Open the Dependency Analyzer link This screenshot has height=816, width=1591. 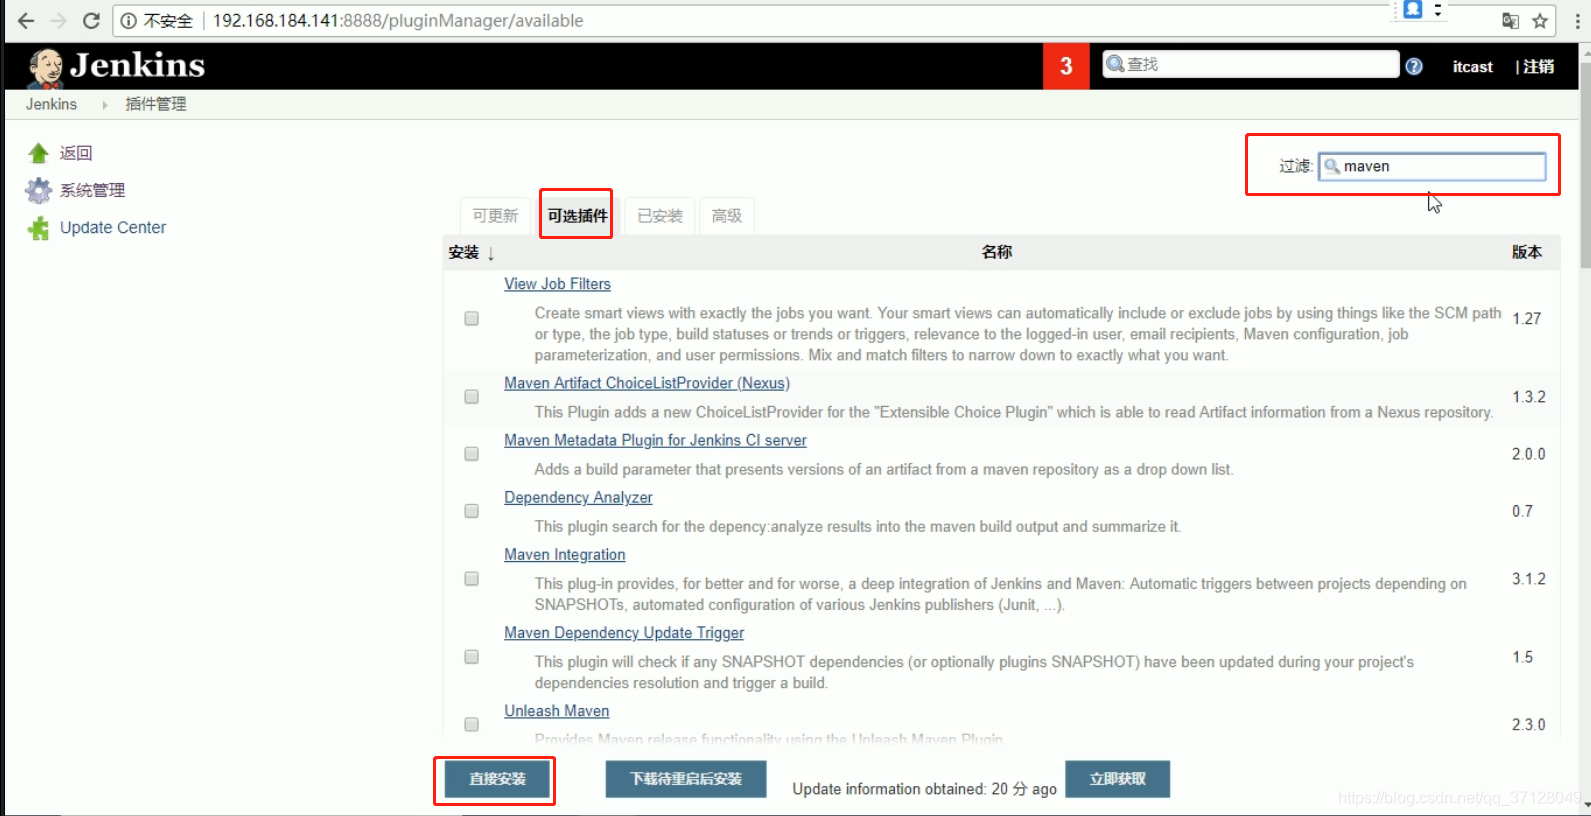[578, 497]
